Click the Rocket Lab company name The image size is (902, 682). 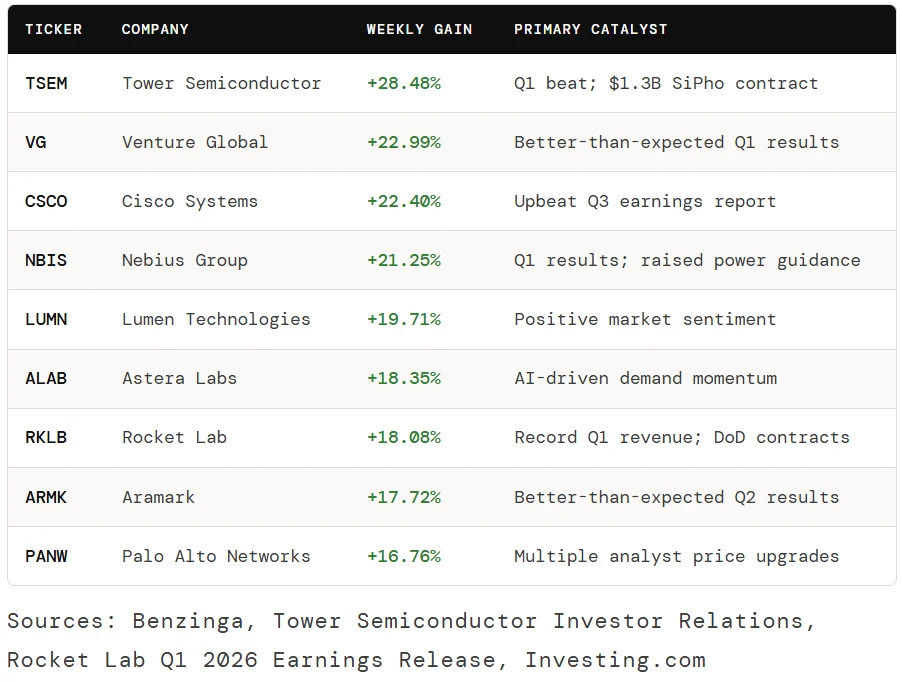pos(174,438)
